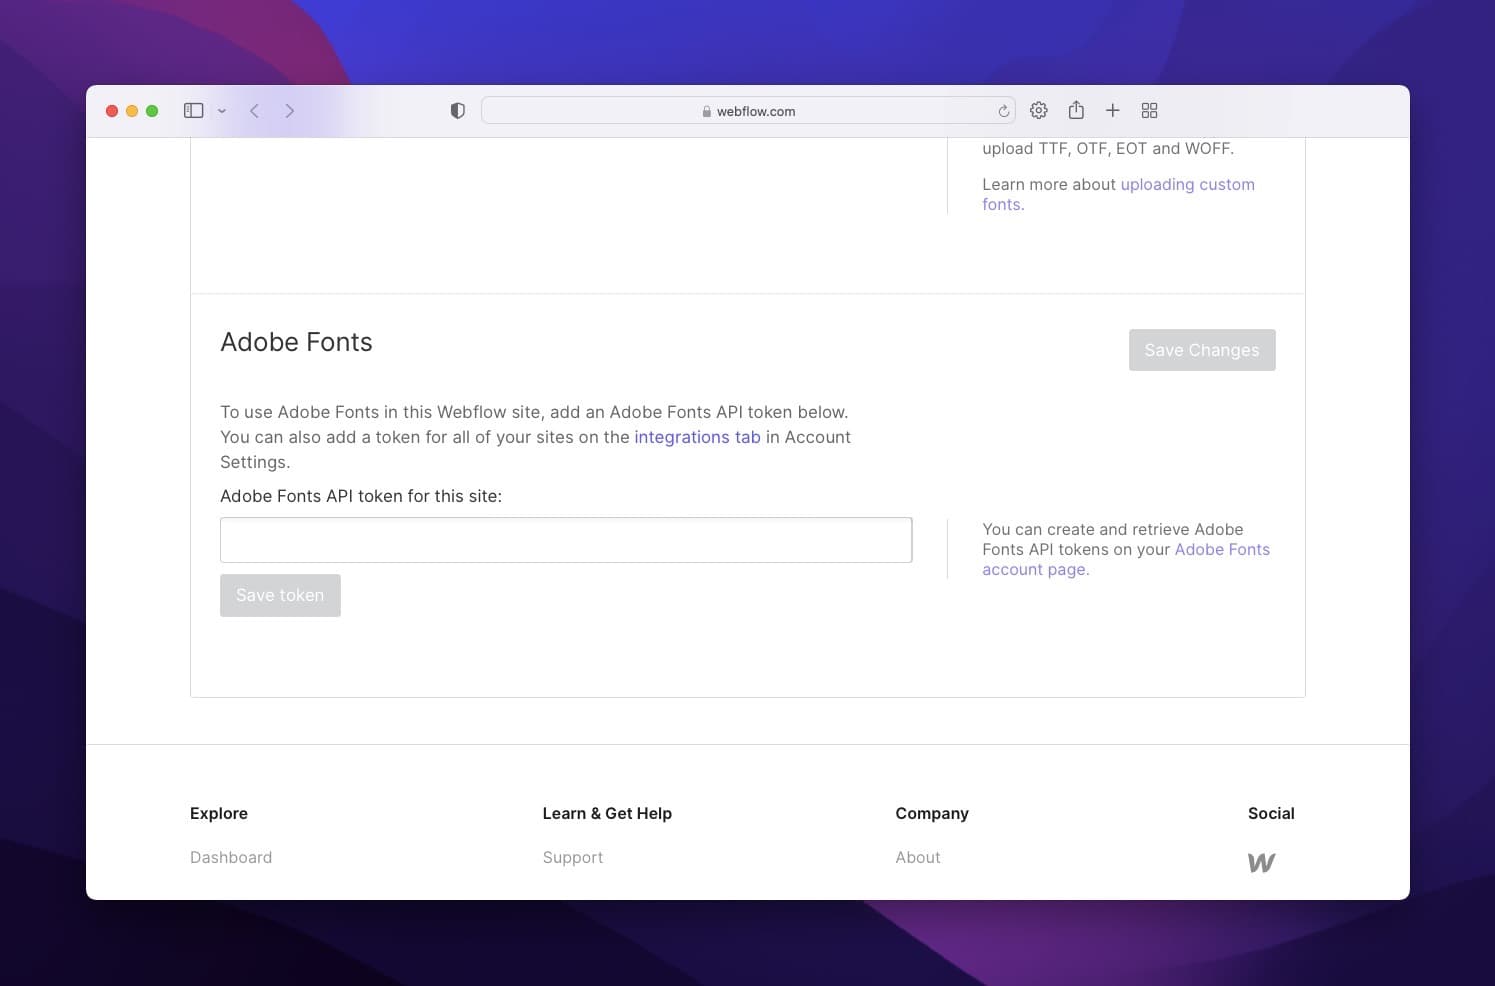Open the Support footer link
The width and height of the screenshot is (1495, 986).
click(x=573, y=857)
